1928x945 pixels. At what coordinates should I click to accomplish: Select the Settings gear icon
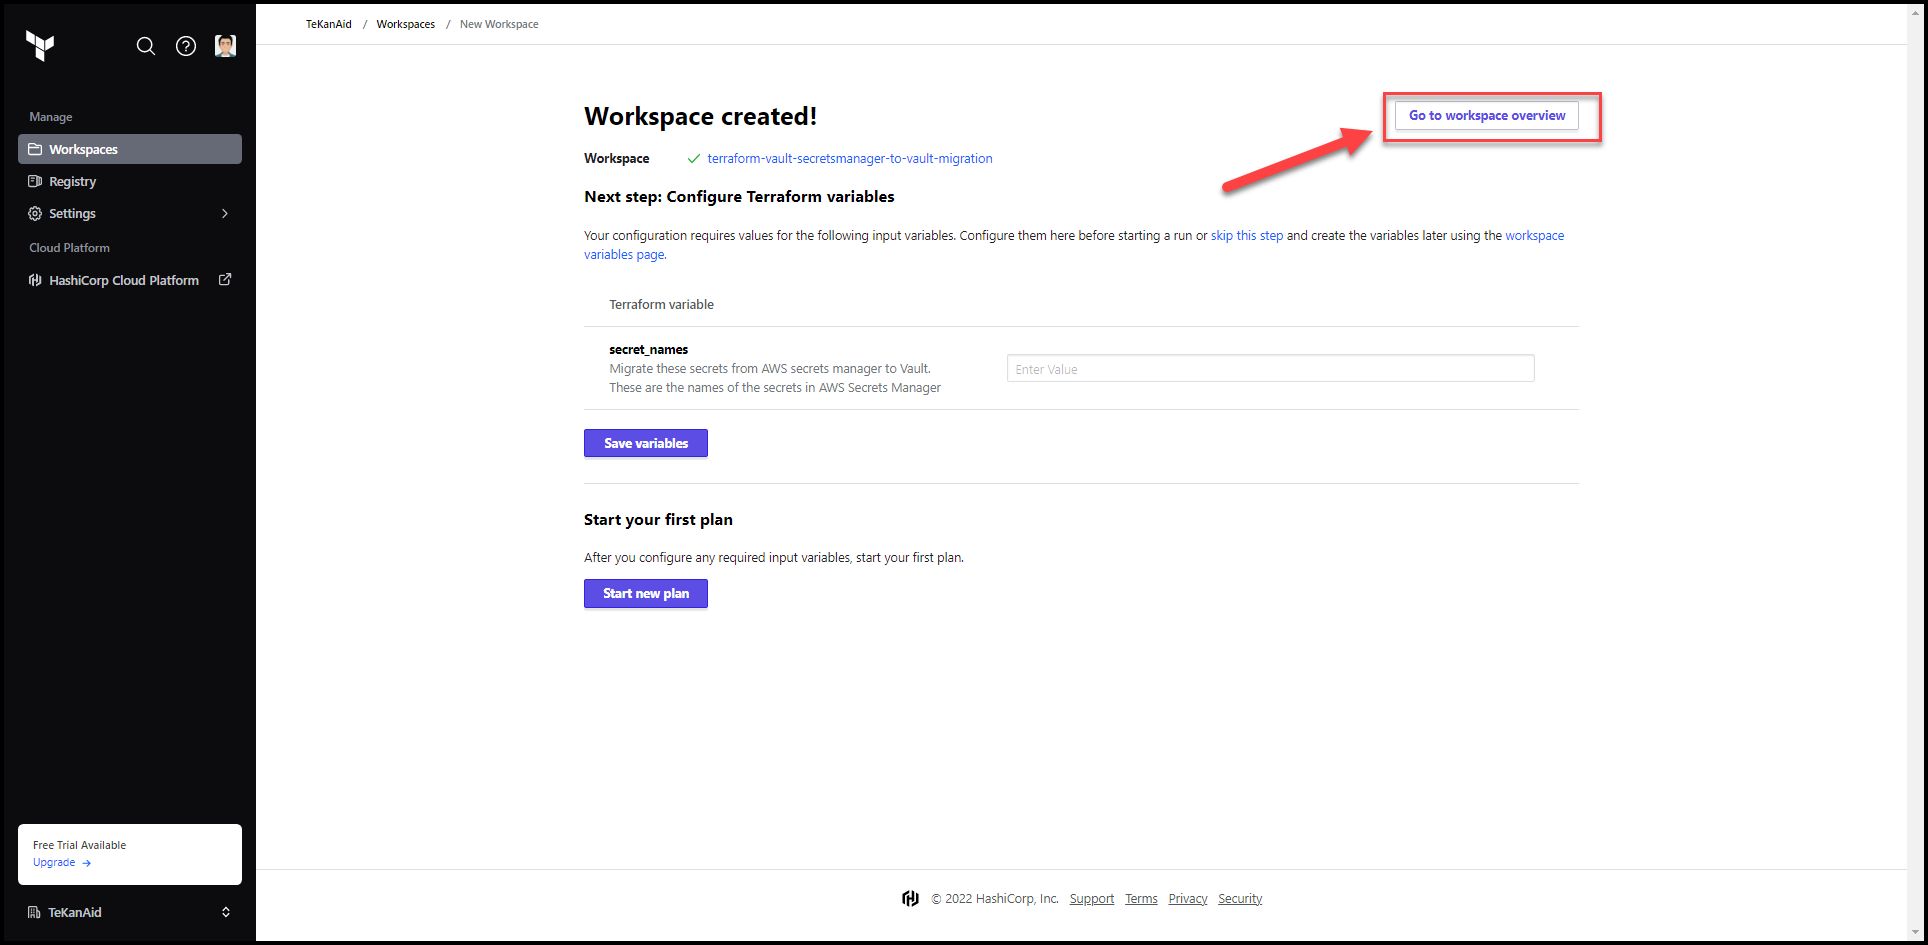click(x=35, y=213)
